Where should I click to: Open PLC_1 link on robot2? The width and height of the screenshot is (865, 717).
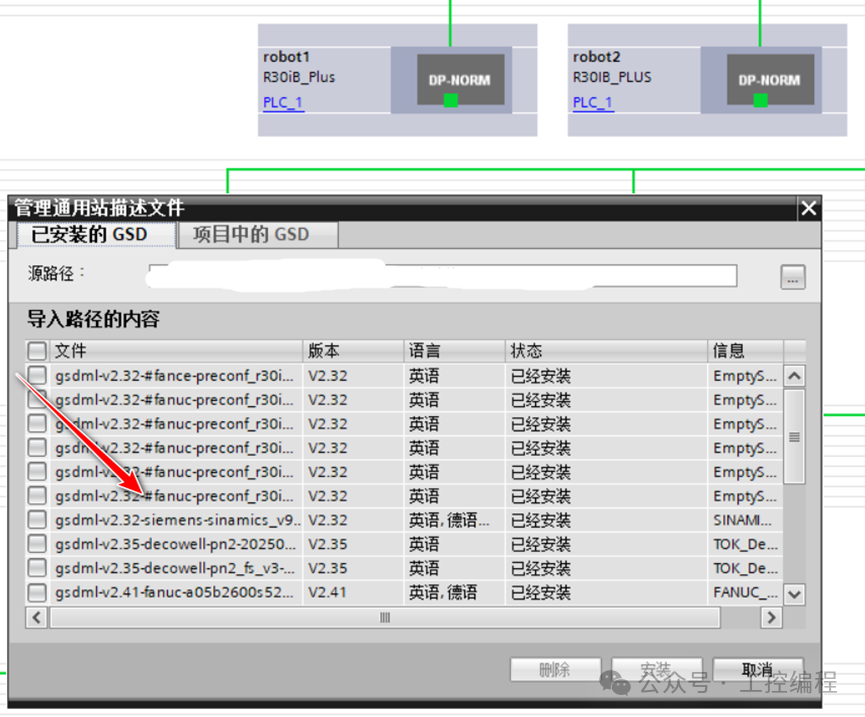[x=593, y=103]
